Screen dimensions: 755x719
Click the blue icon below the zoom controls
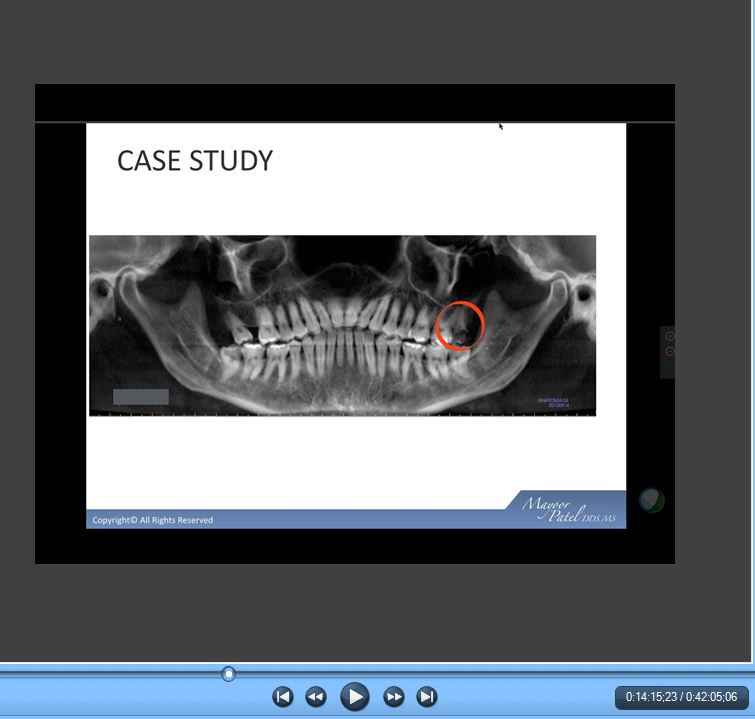click(669, 367)
